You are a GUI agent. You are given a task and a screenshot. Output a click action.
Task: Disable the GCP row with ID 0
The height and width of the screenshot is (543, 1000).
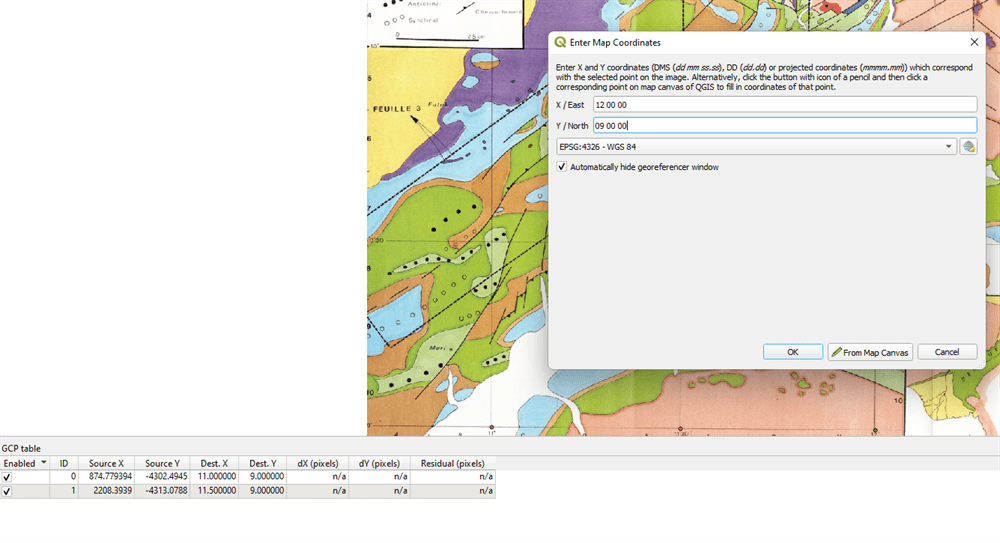pos(8,478)
